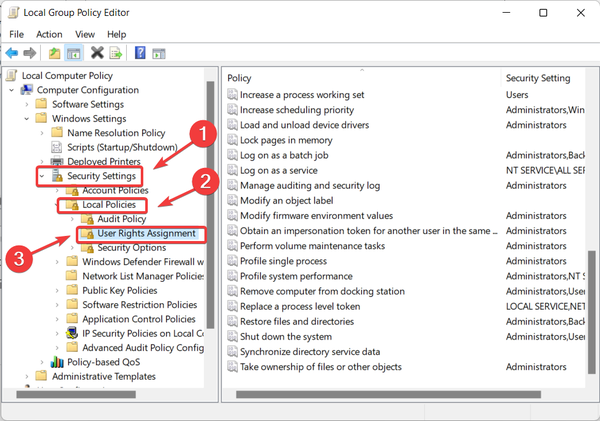
Task: Open the Action menu
Action: (49, 34)
